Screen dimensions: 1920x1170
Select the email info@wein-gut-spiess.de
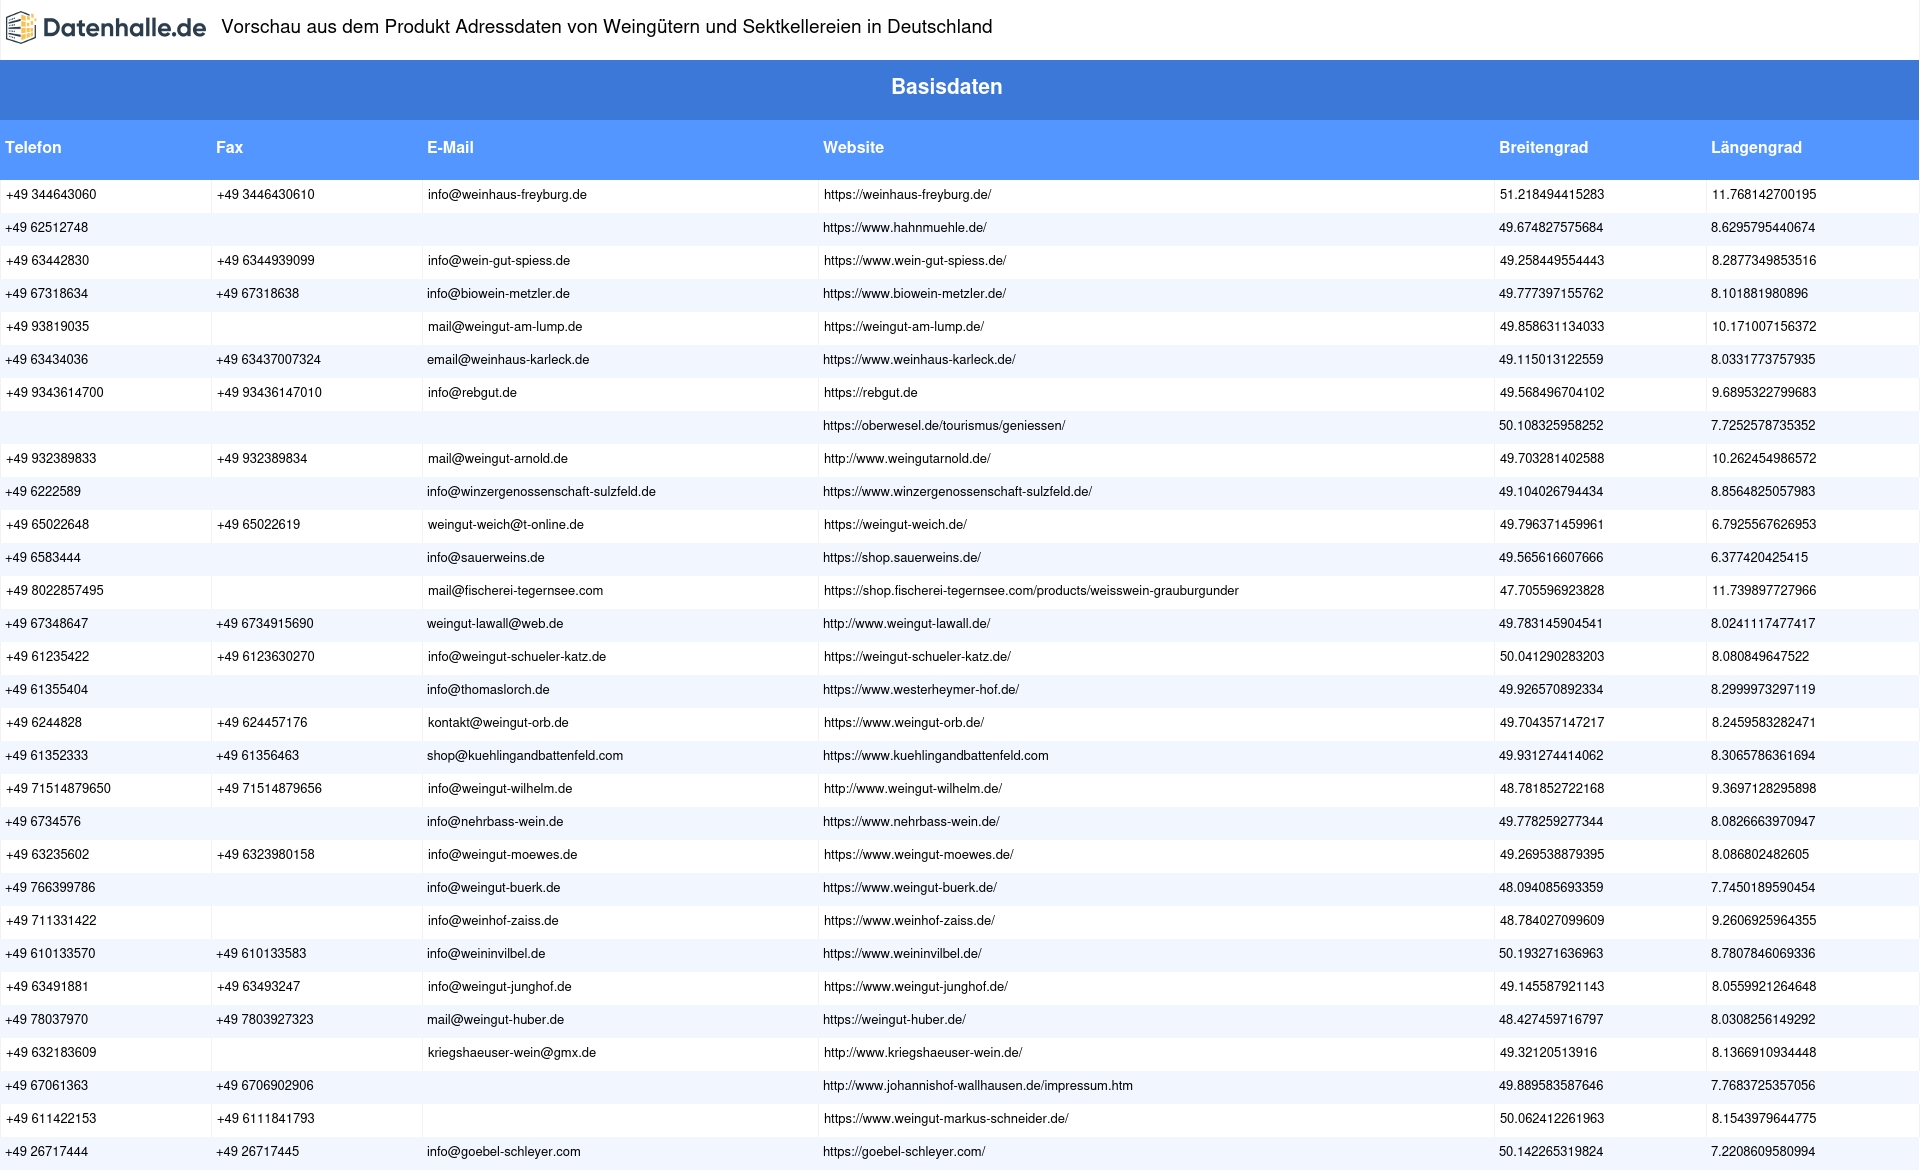pyautogui.click(x=498, y=261)
